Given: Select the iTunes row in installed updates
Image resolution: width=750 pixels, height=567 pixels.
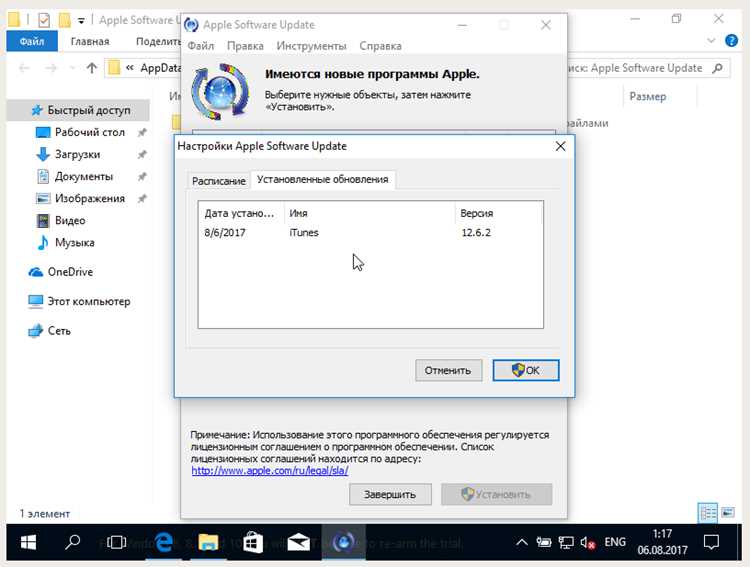Looking at the screenshot, I should click(370, 233).
